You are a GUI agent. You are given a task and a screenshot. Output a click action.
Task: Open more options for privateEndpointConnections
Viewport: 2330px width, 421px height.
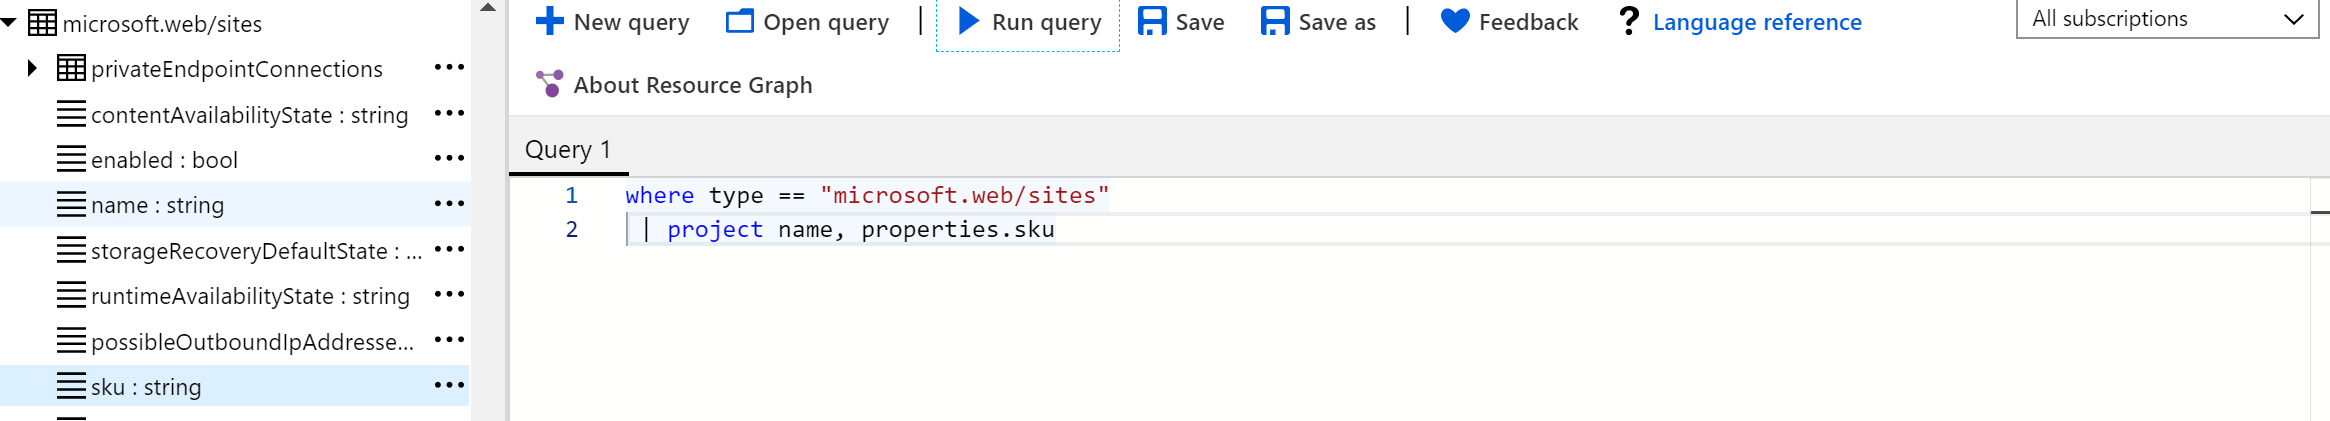[449, 67]
